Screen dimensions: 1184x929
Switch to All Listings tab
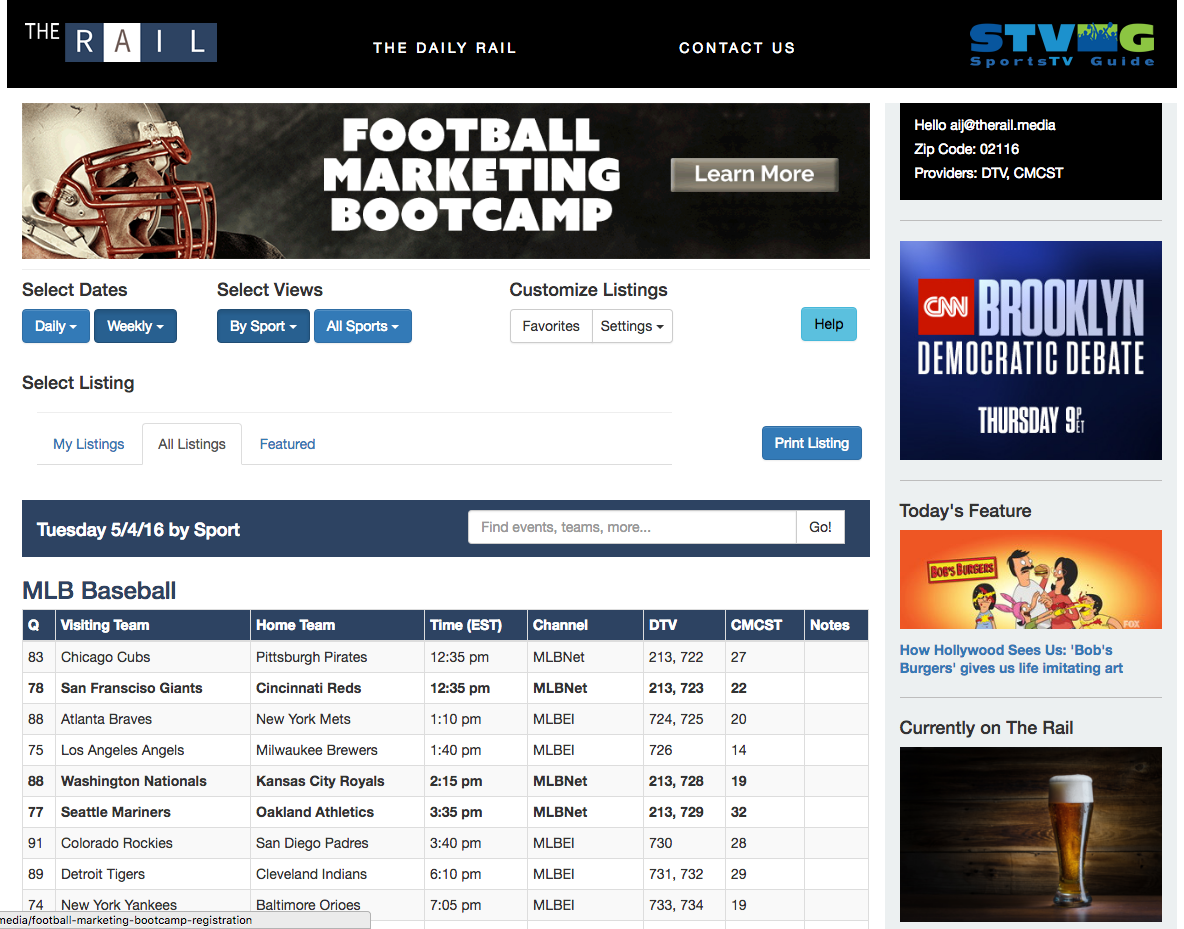pos(192,444)
